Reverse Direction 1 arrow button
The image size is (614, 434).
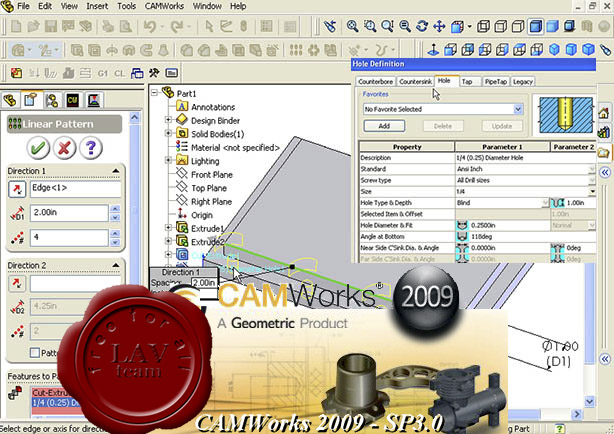17,189
